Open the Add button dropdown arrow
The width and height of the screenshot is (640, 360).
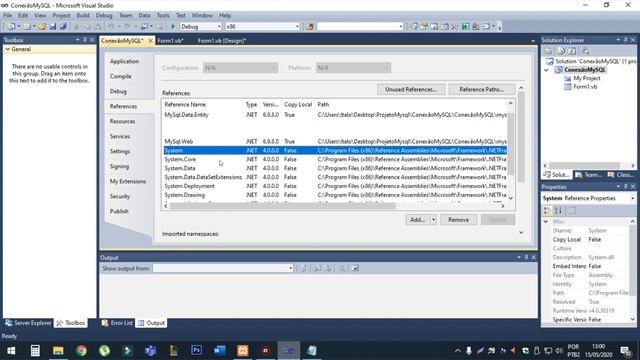(x=433, y=220)
